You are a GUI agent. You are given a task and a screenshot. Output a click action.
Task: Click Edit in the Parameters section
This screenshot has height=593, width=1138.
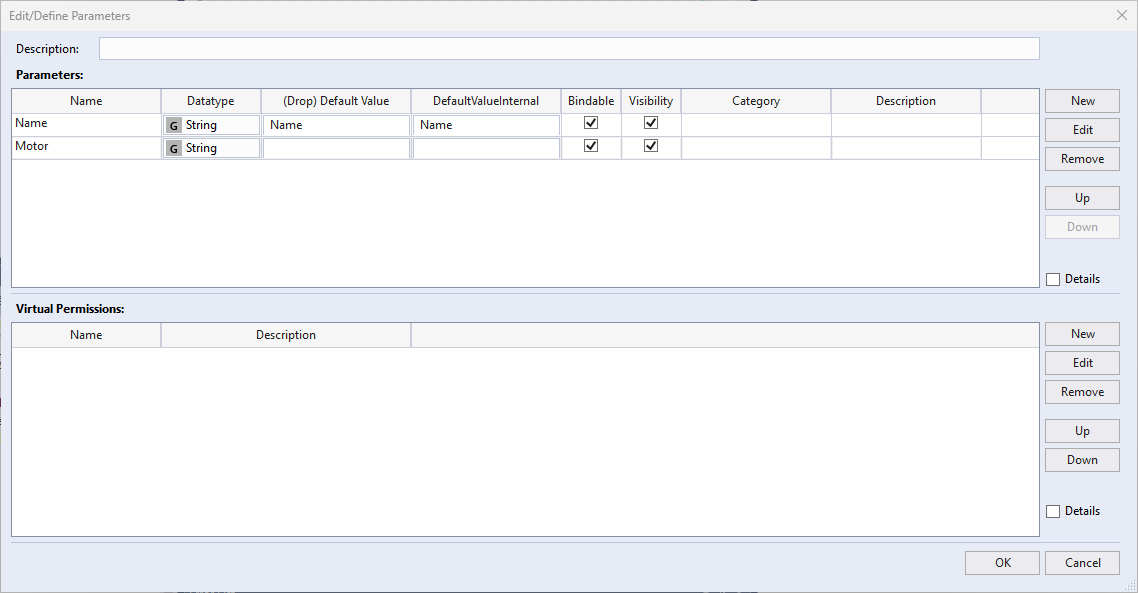1082,129
